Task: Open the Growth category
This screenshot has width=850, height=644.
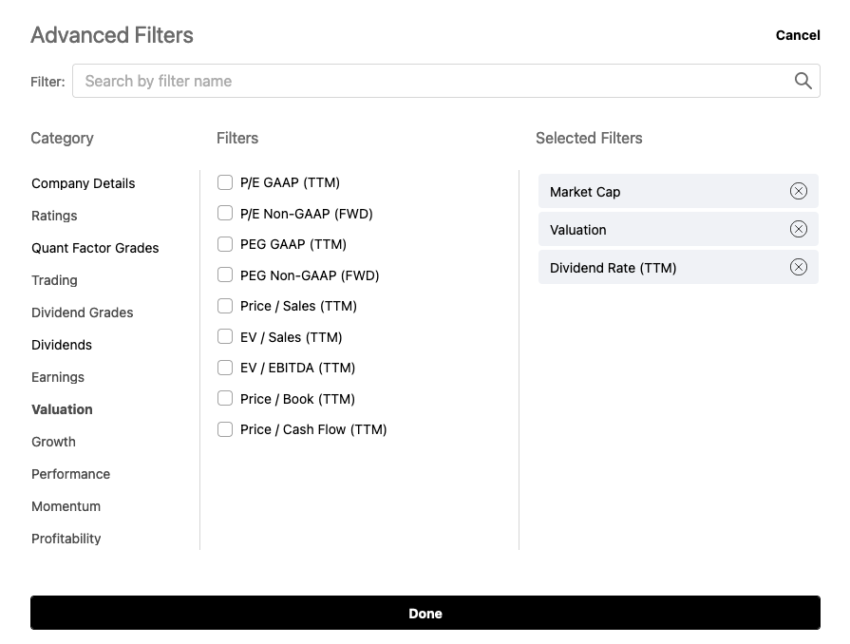Action: coord(53,442)
